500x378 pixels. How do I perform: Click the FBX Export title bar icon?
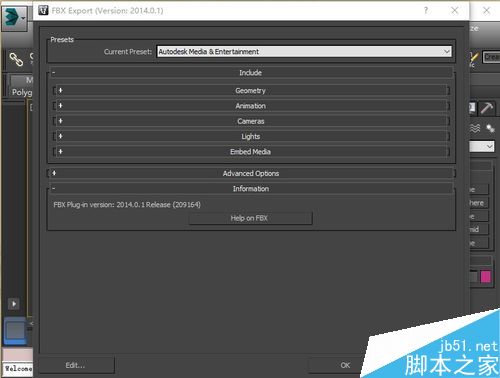(43, 10)
